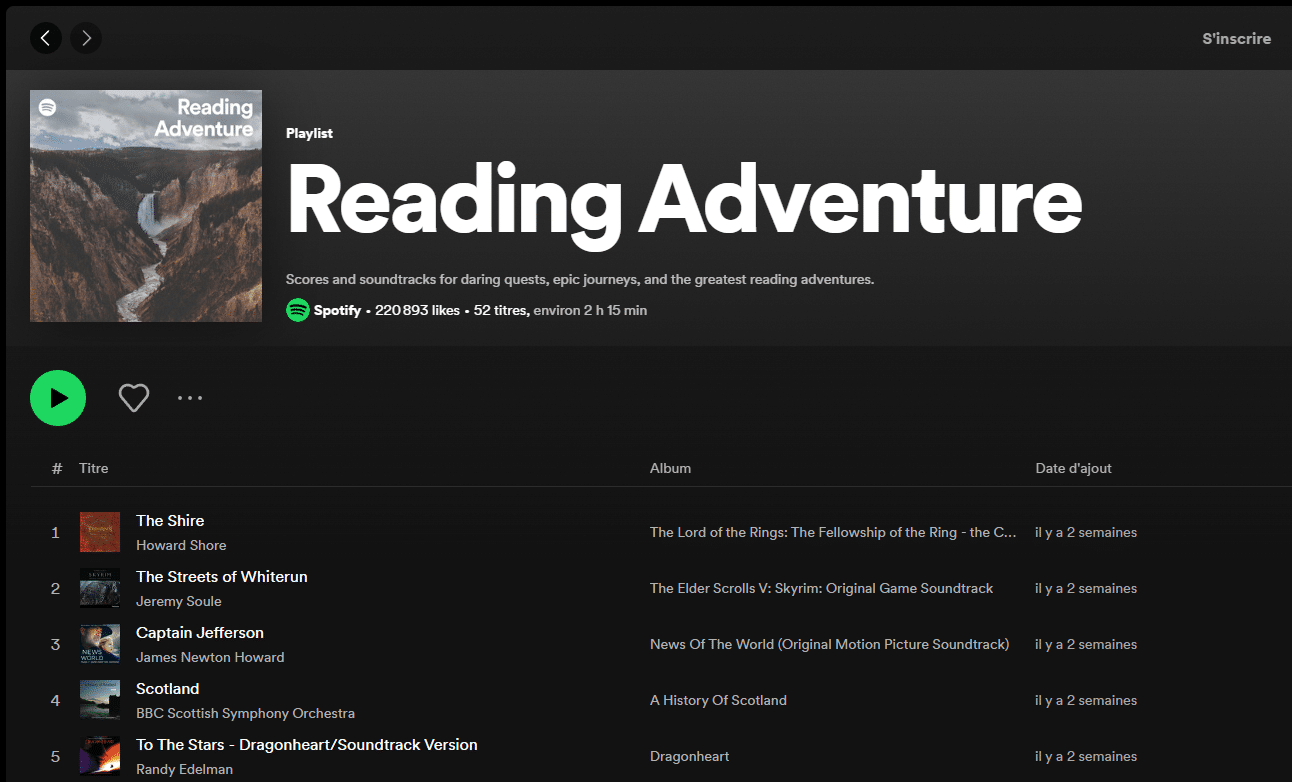Open the Reading Adventure cover image

coord(146,206)
